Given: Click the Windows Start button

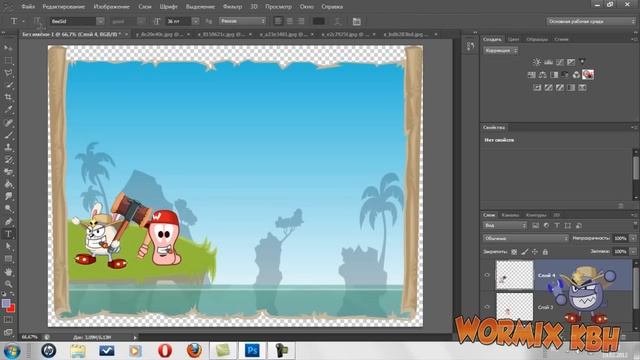Looking at the screenshot, I should (12, 351).
